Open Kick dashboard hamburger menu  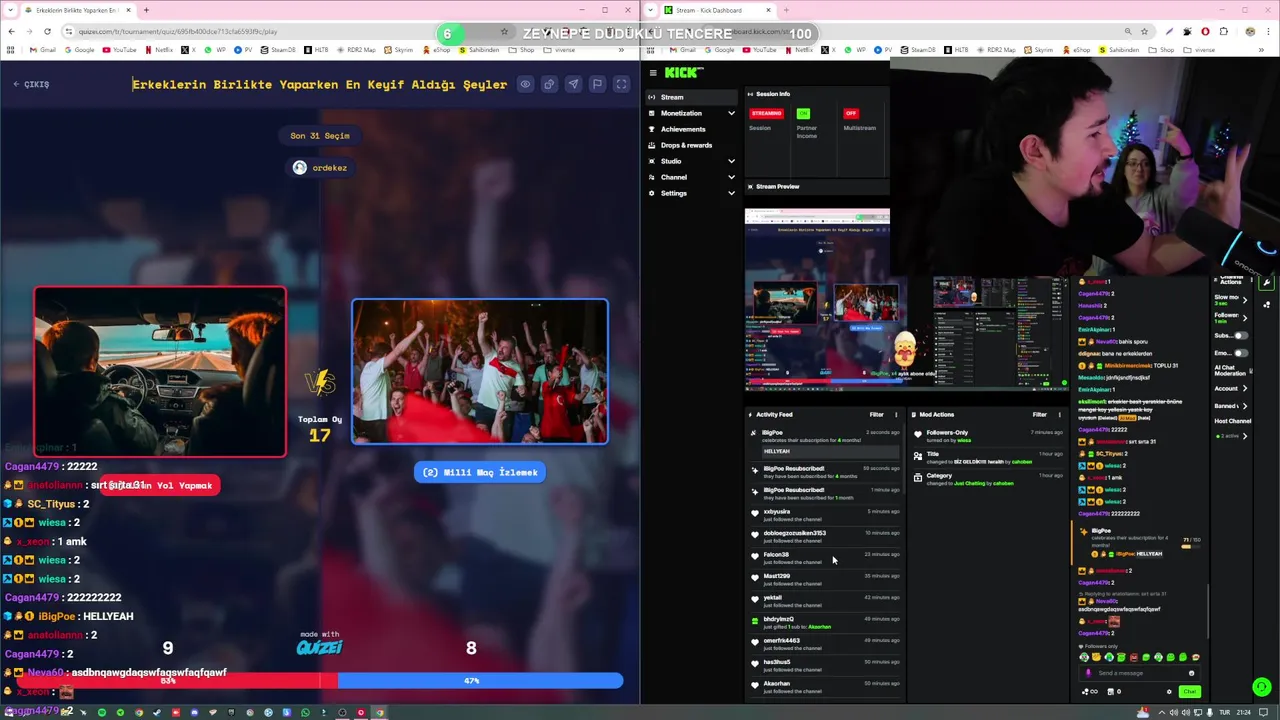[x=653, y=72]
